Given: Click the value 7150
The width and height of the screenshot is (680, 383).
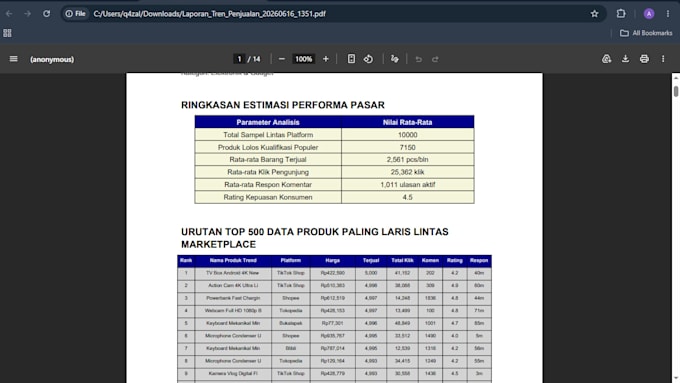Looking at the screenshot, I should pos(408,147).
